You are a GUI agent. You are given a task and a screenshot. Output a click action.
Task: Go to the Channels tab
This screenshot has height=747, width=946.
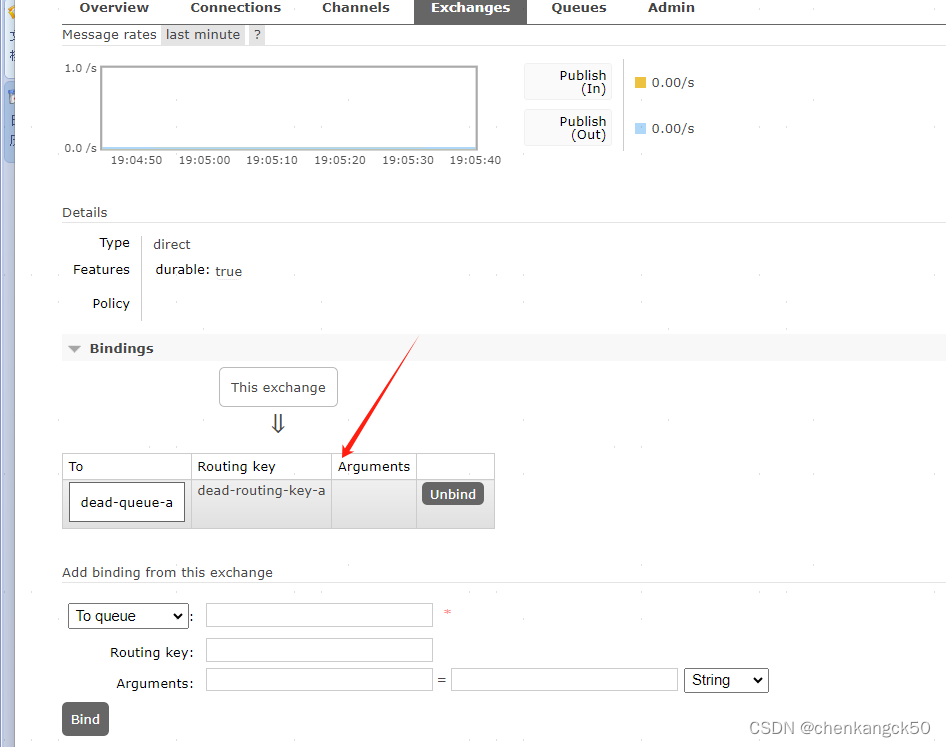click(x=355, y=8)
